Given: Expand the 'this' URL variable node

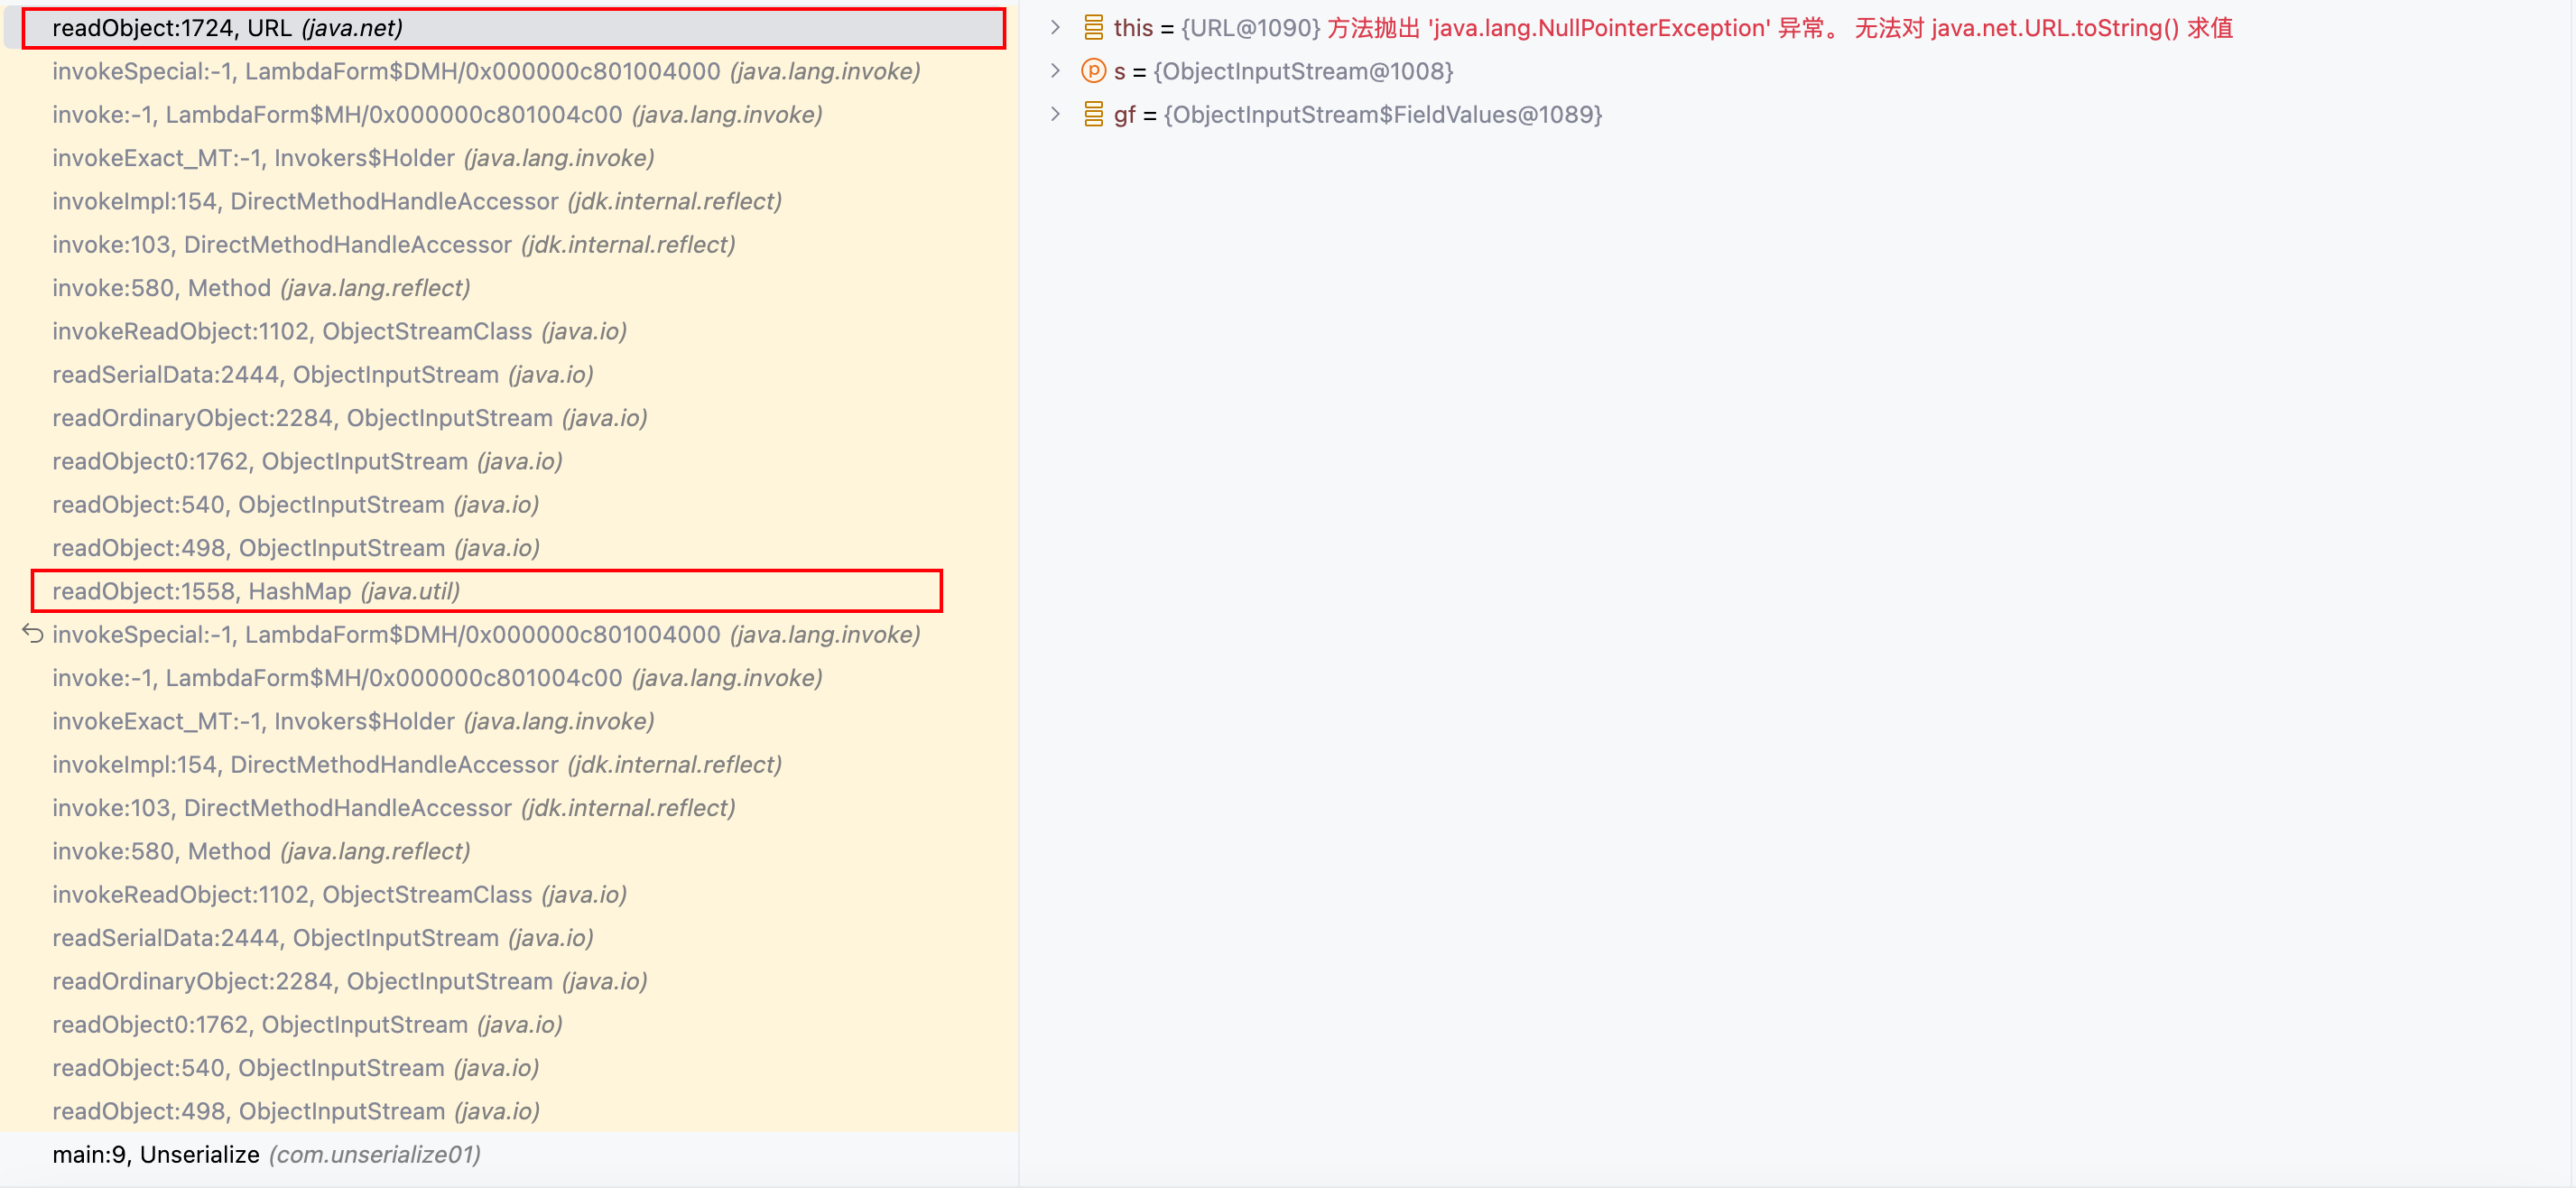Looking at the screenshot, I should click(1055, 28).
